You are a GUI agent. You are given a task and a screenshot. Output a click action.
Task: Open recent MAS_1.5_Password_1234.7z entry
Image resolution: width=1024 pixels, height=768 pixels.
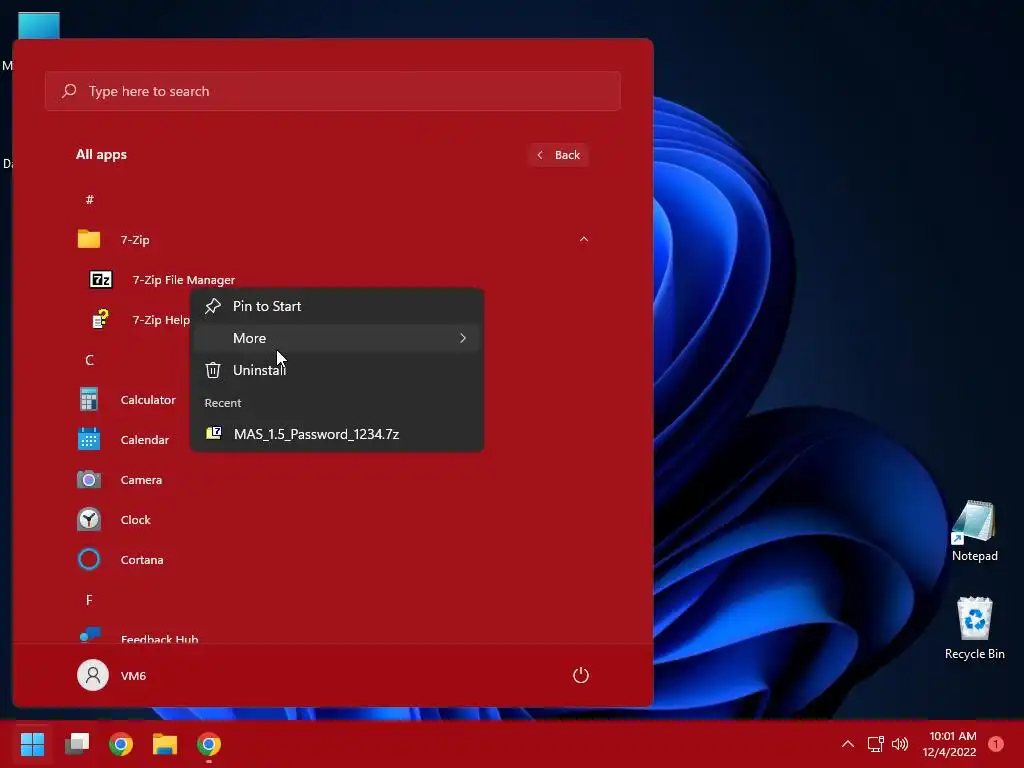(x=337, y=434)
